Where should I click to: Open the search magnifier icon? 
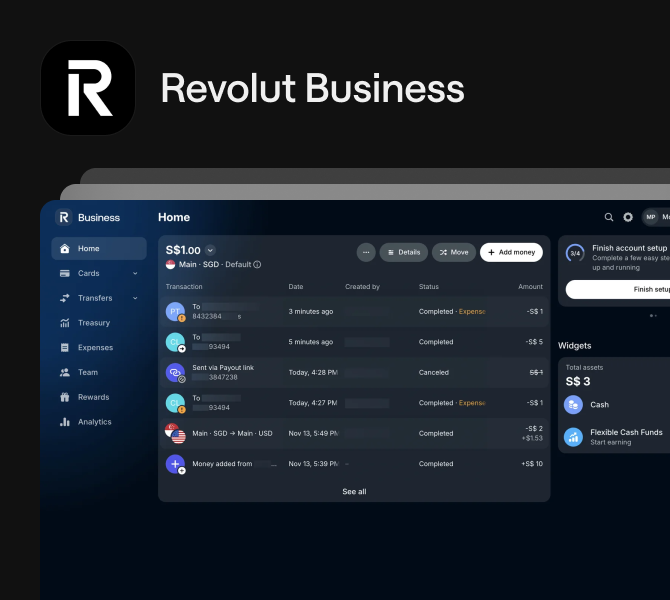(x=609, y=217)
